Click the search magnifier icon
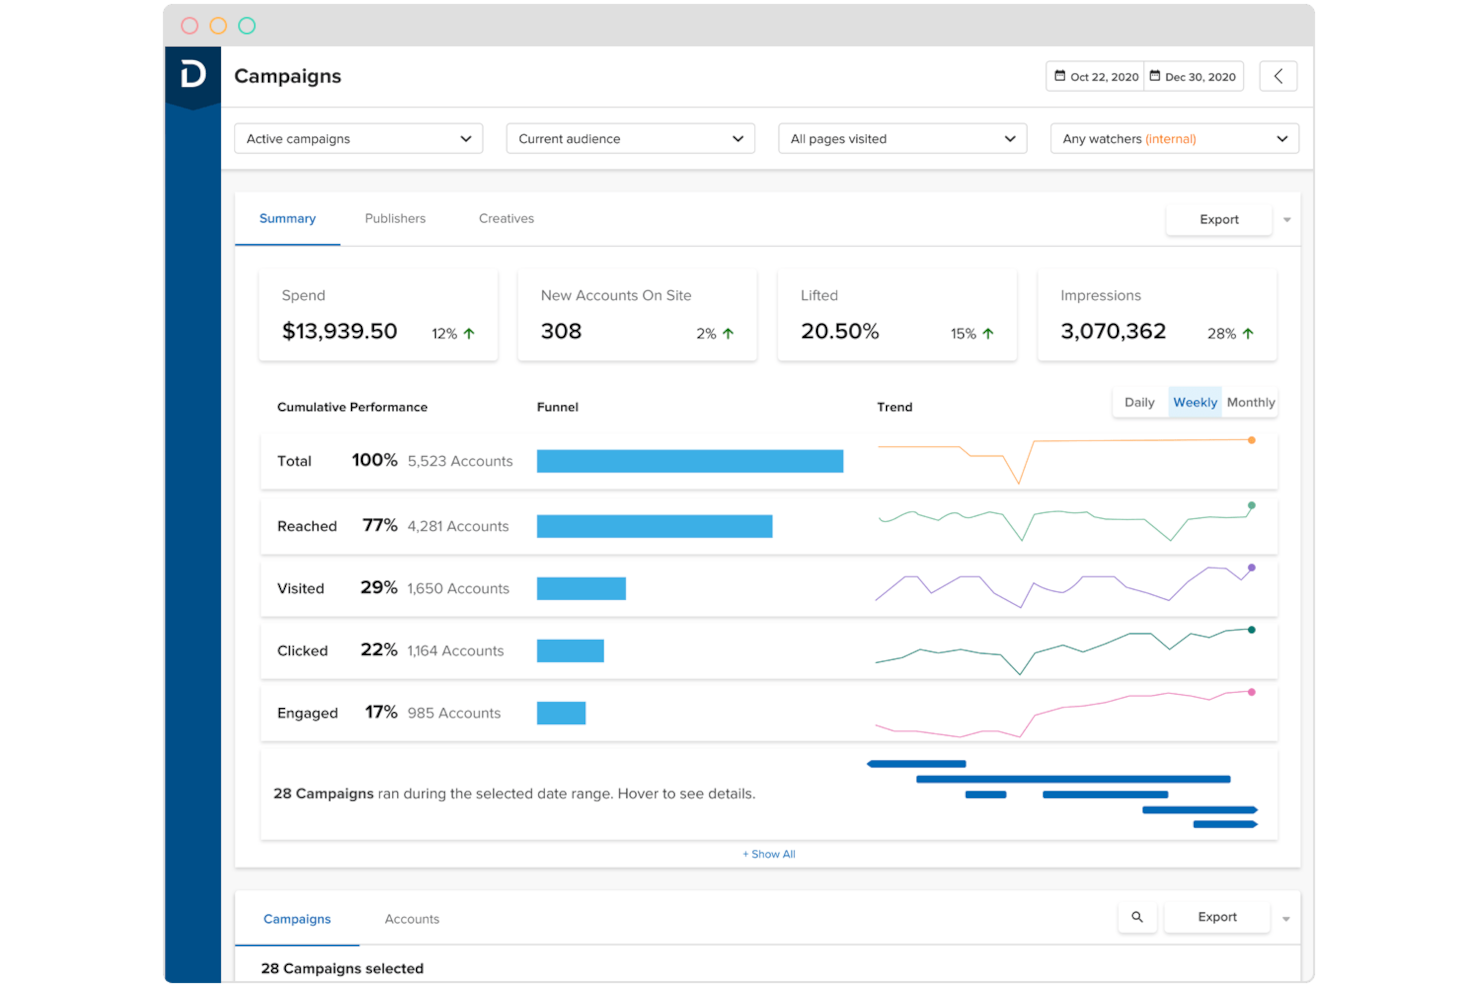1480x987 pixels. click(1137, 917)
